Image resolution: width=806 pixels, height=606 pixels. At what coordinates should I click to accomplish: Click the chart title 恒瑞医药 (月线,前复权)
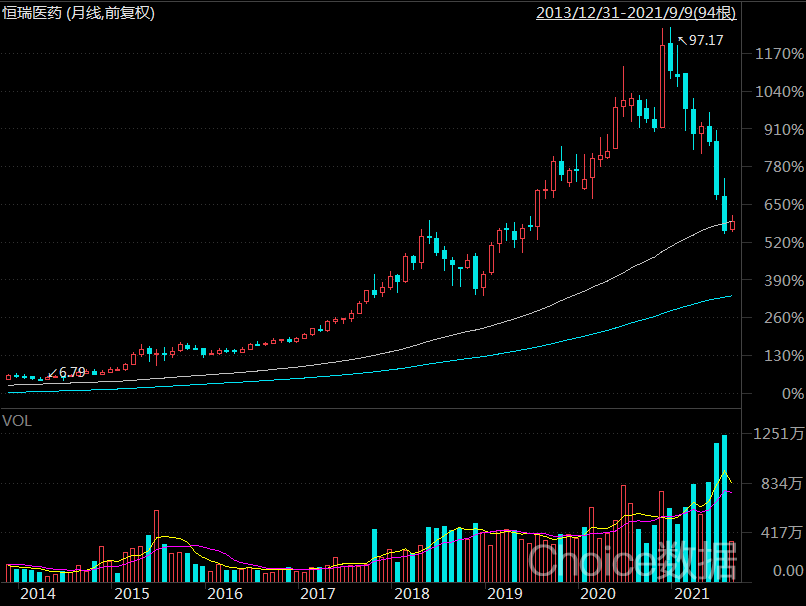78,12
